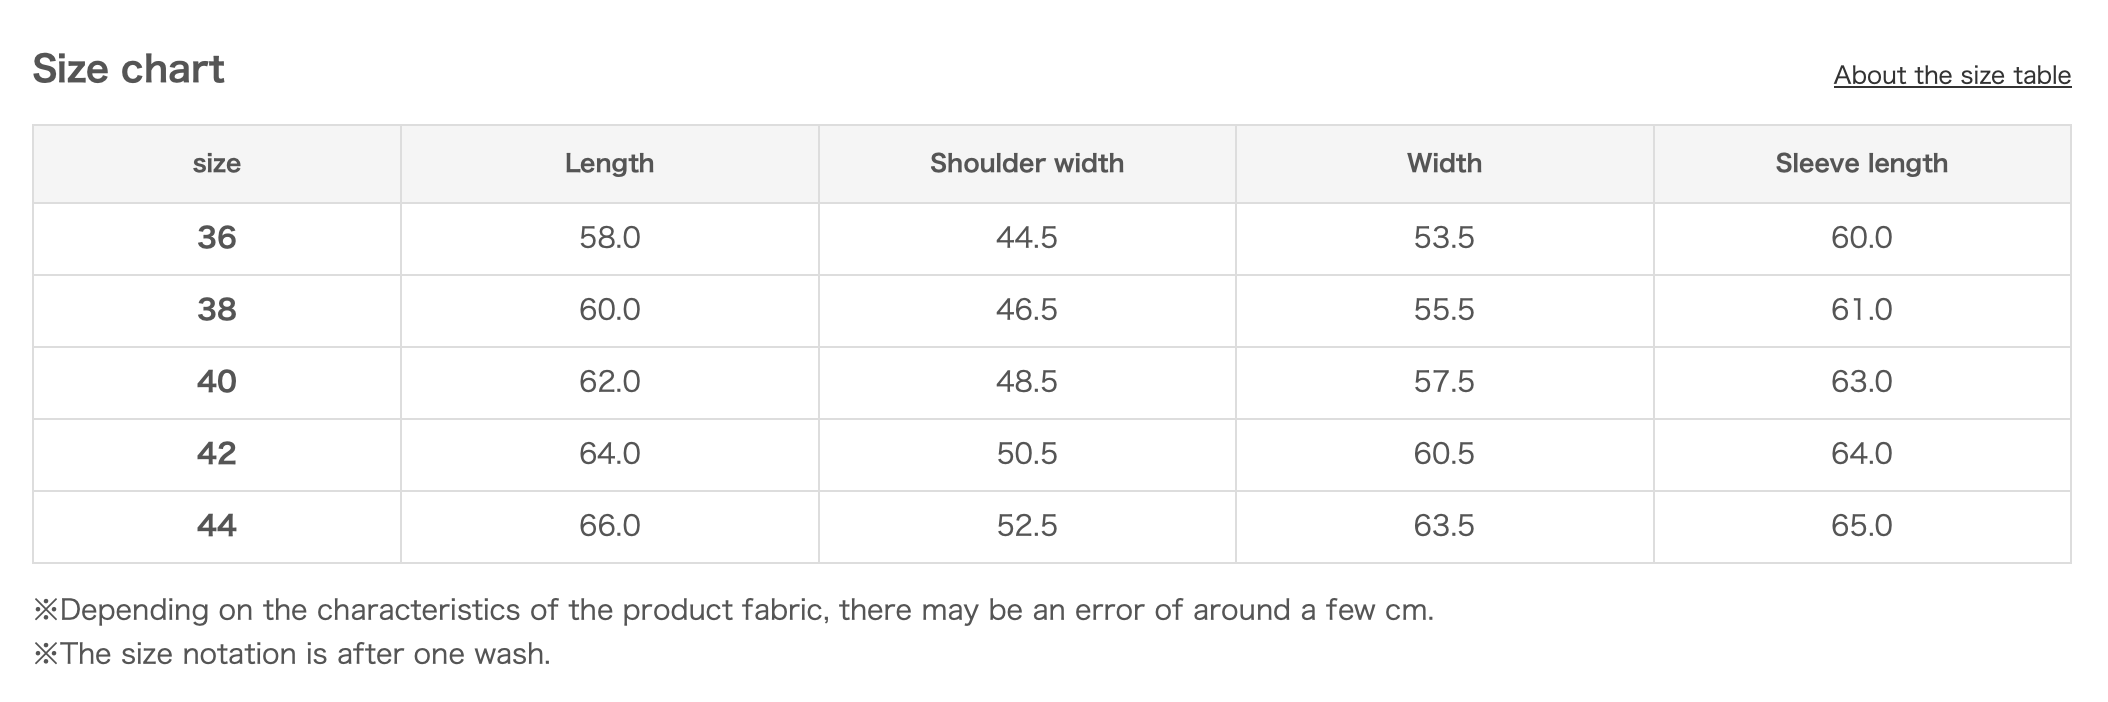Click the size 40 row label
This screenshot has height=702, width=2108.
click(x=216, y=382)
